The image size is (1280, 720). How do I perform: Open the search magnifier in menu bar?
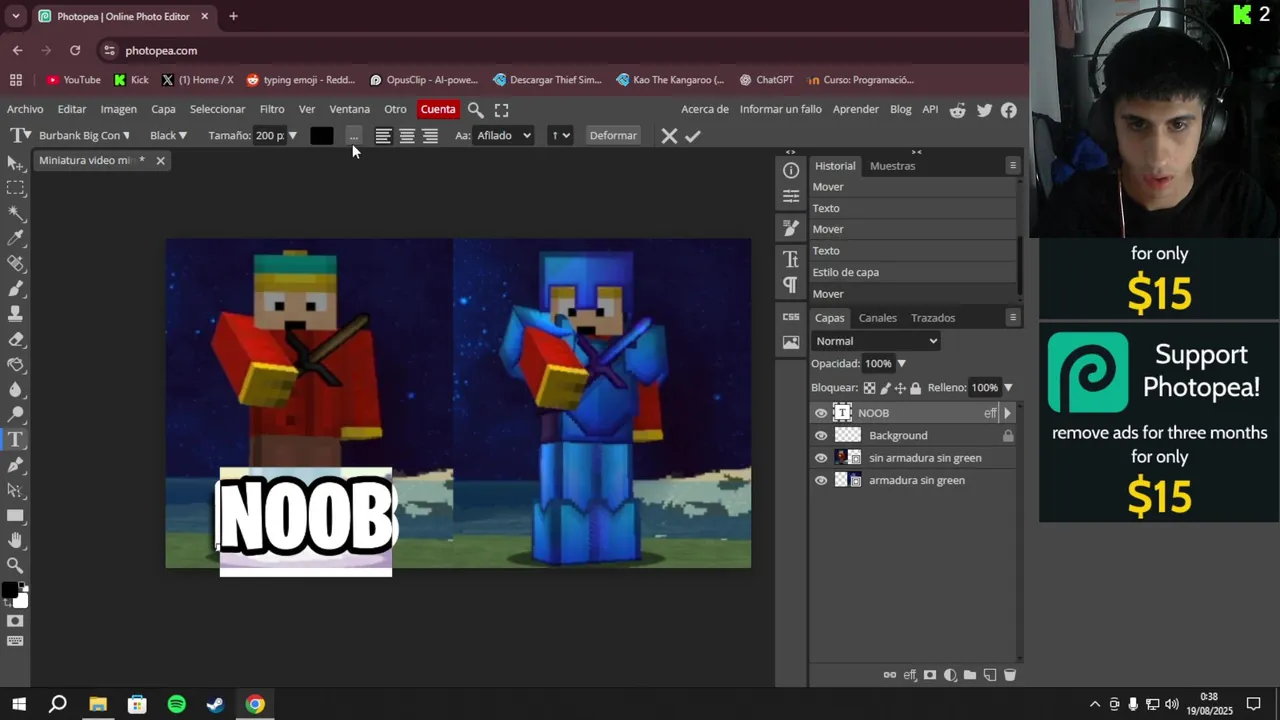(476, 109)
